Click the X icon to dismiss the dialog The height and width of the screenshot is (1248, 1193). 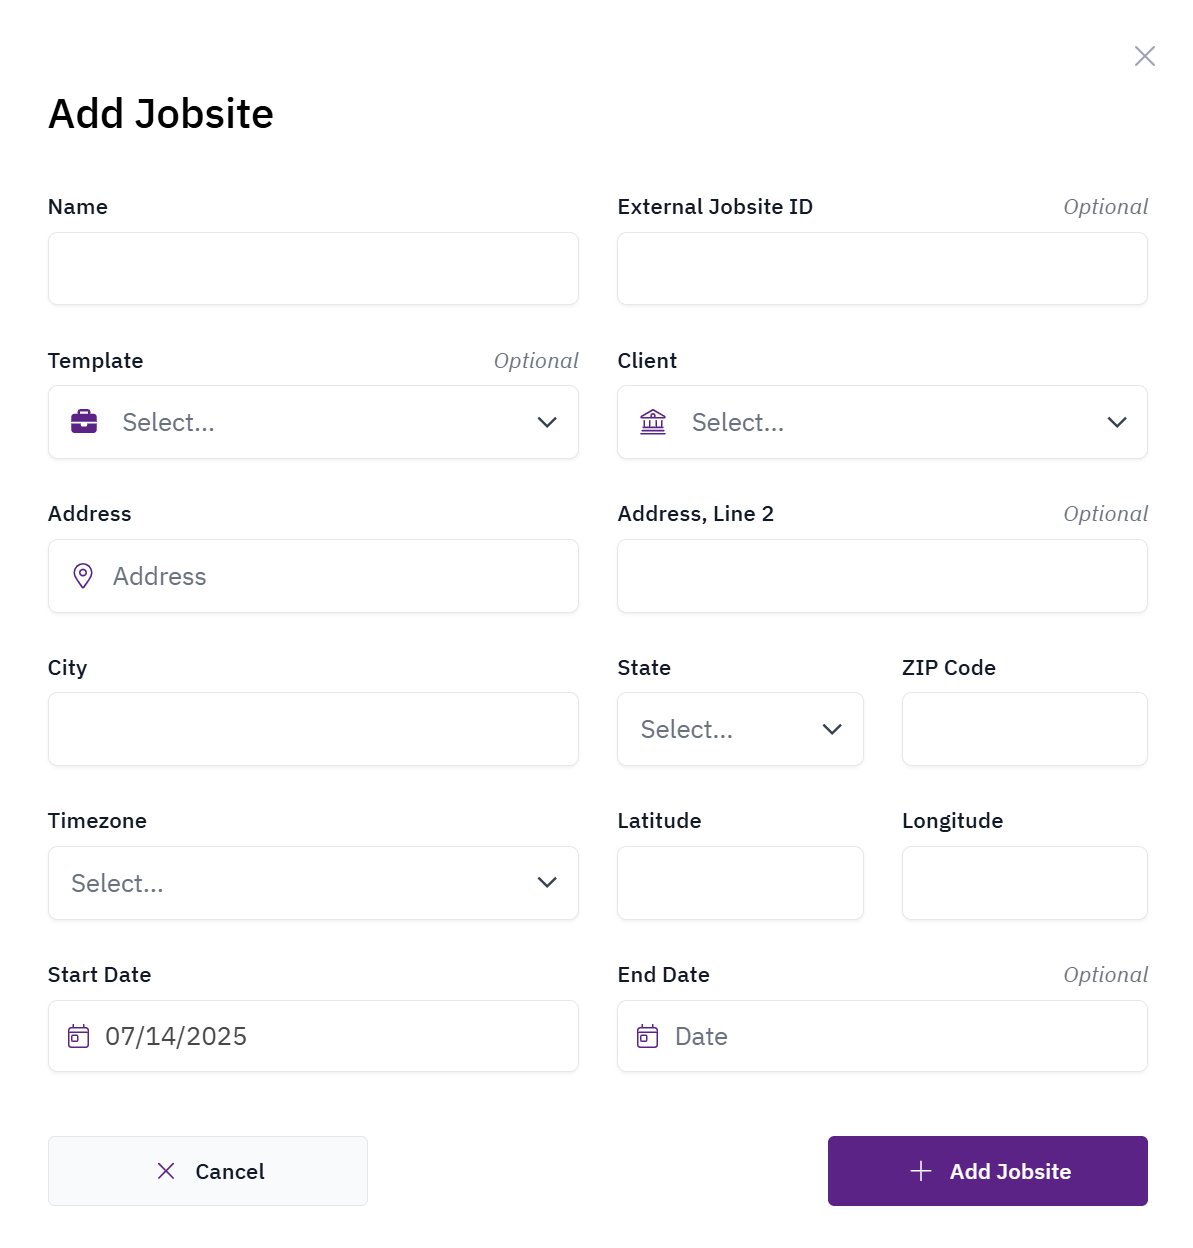coord(1144,56)
